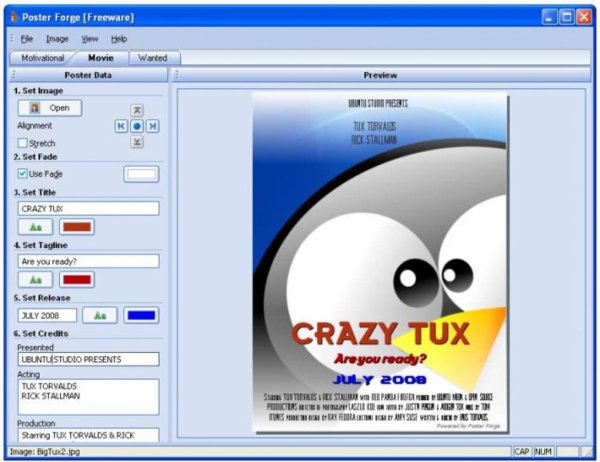Enable the Stretch checkbox
Viewport: 600px width, 462px height.
click(x=23, y=143)
